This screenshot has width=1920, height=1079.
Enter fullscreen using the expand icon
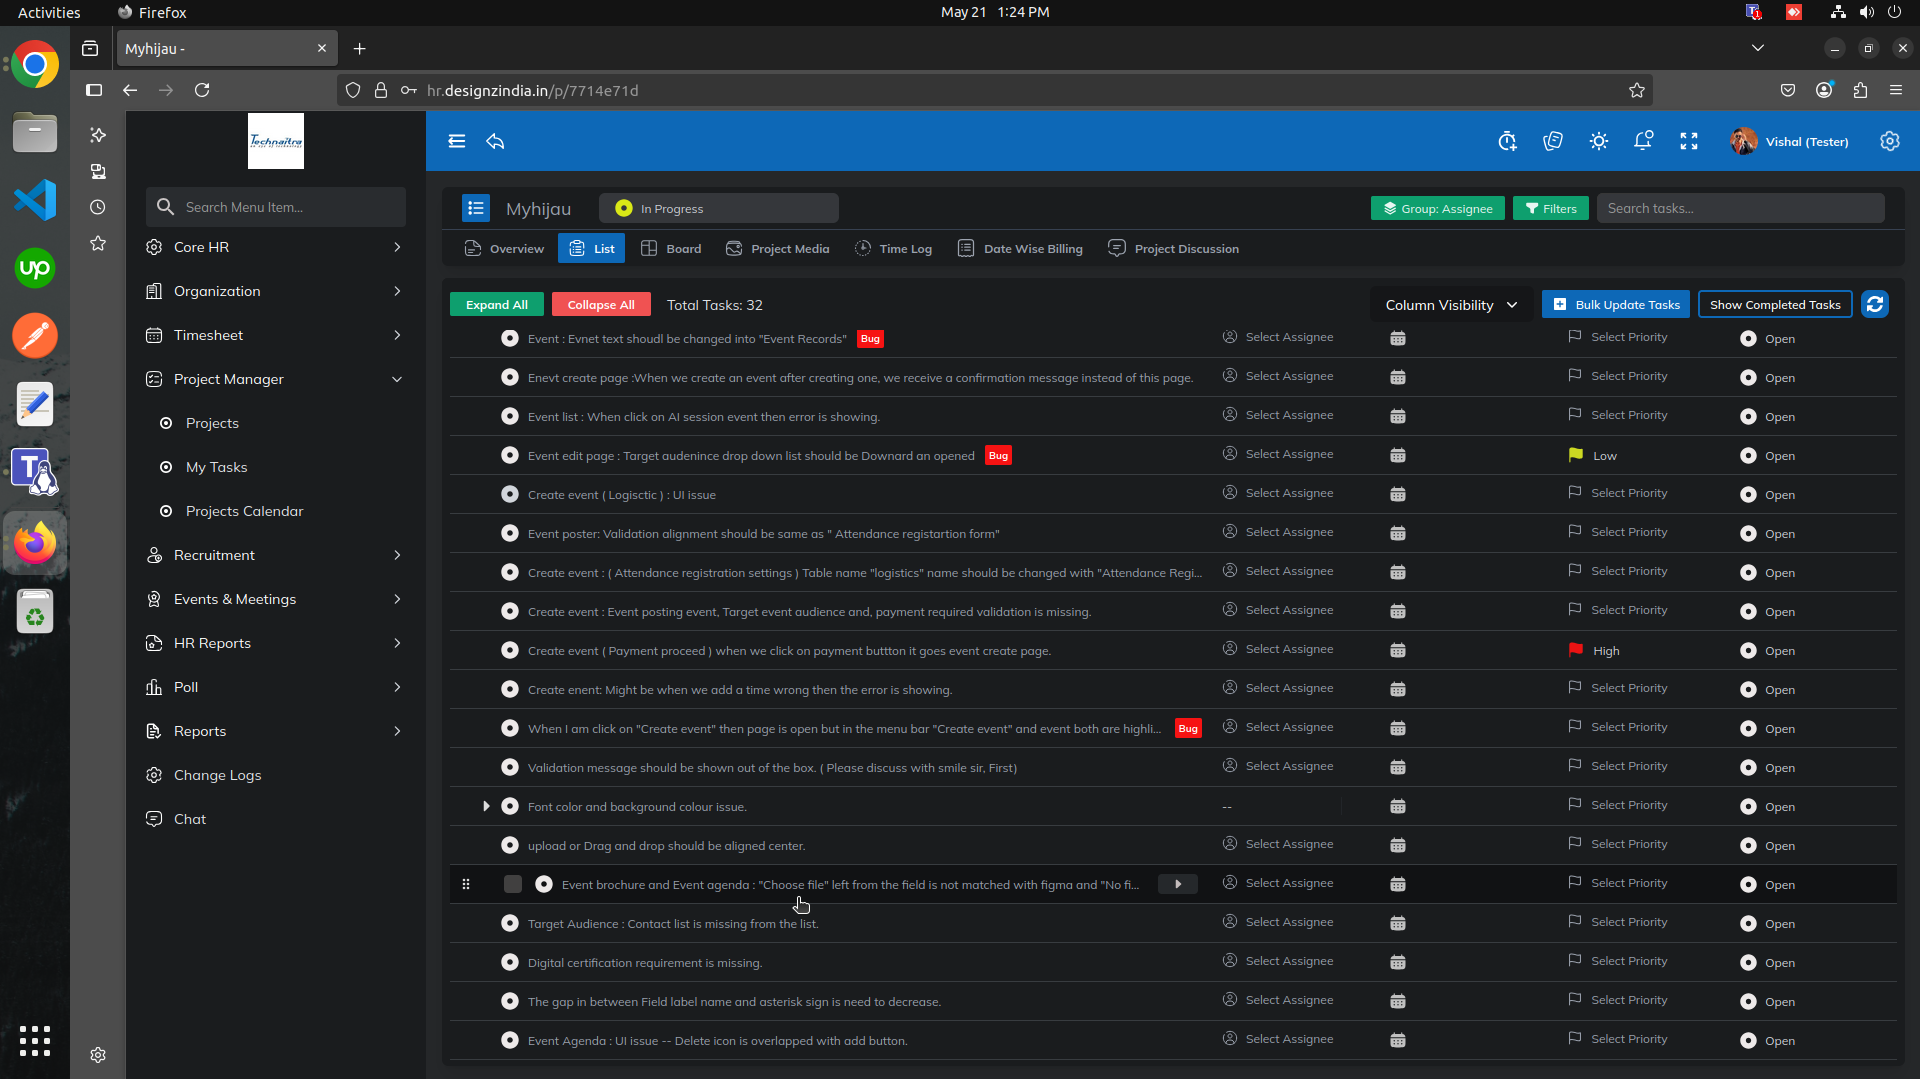(x=1689, y=141)
